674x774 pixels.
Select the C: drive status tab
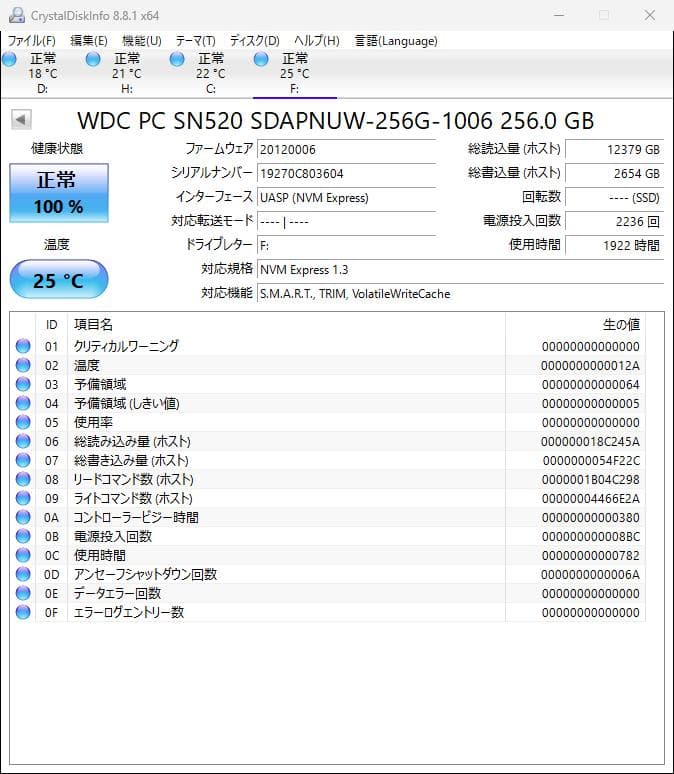[210, 74]
